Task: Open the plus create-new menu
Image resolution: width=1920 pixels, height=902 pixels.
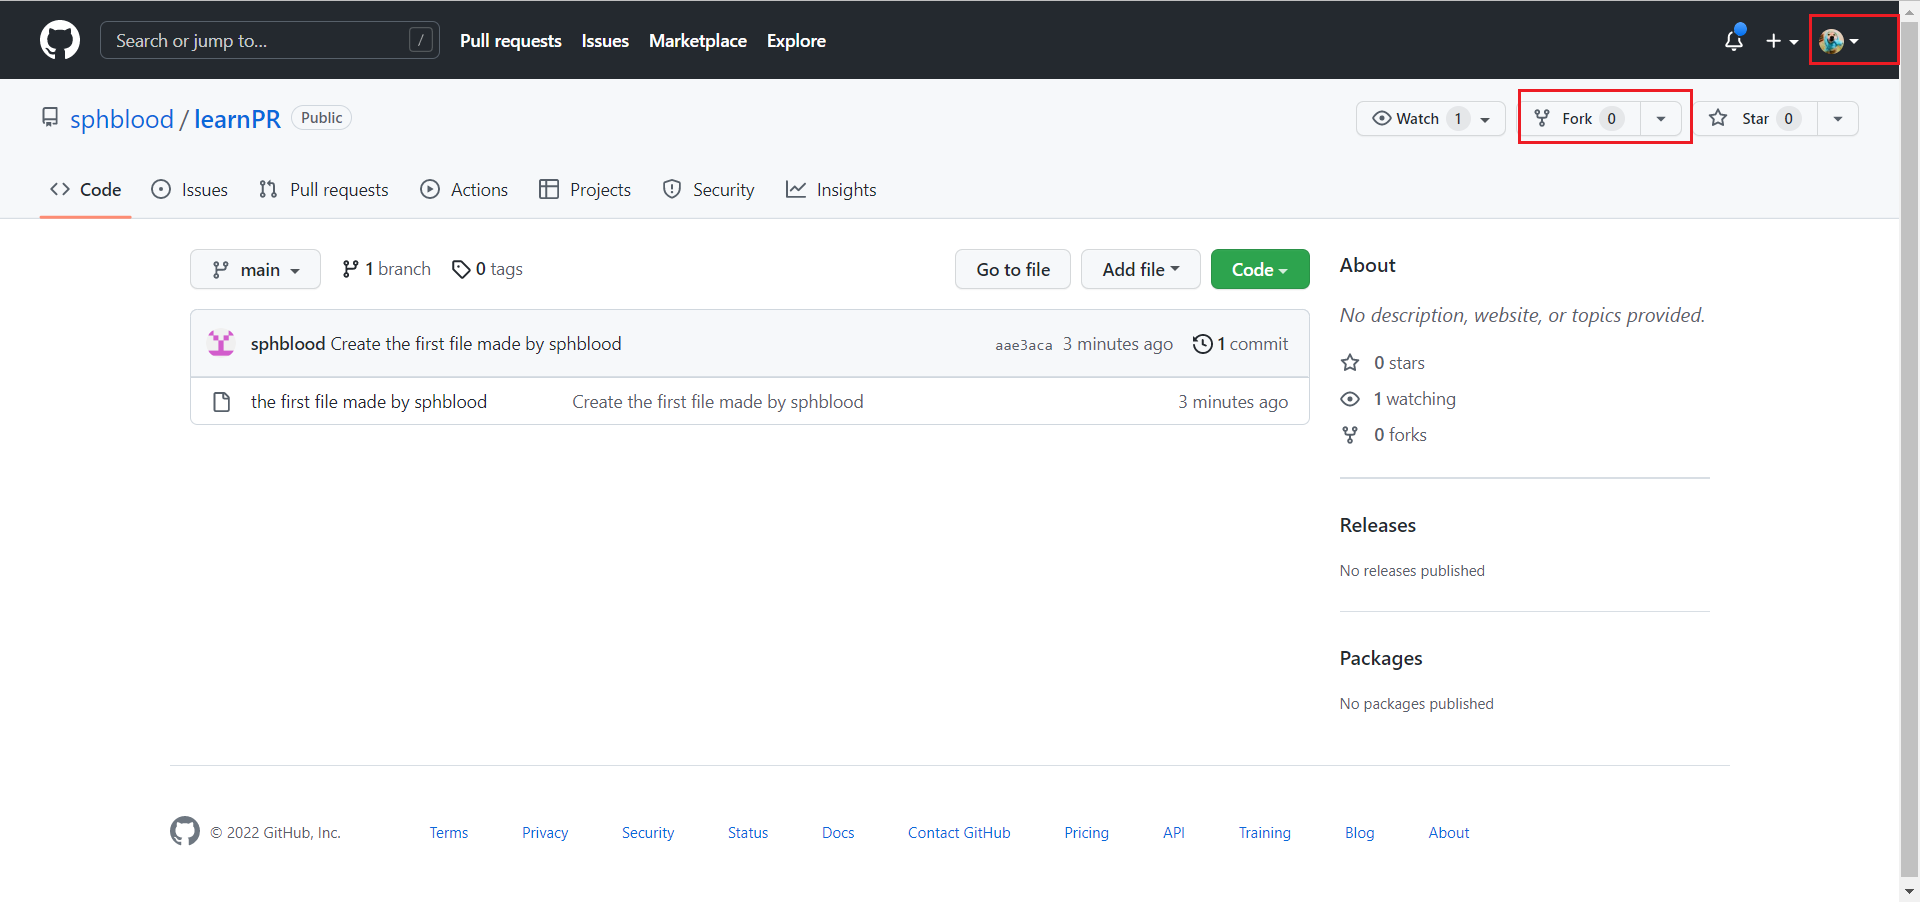Action: tap(1781, 41)
